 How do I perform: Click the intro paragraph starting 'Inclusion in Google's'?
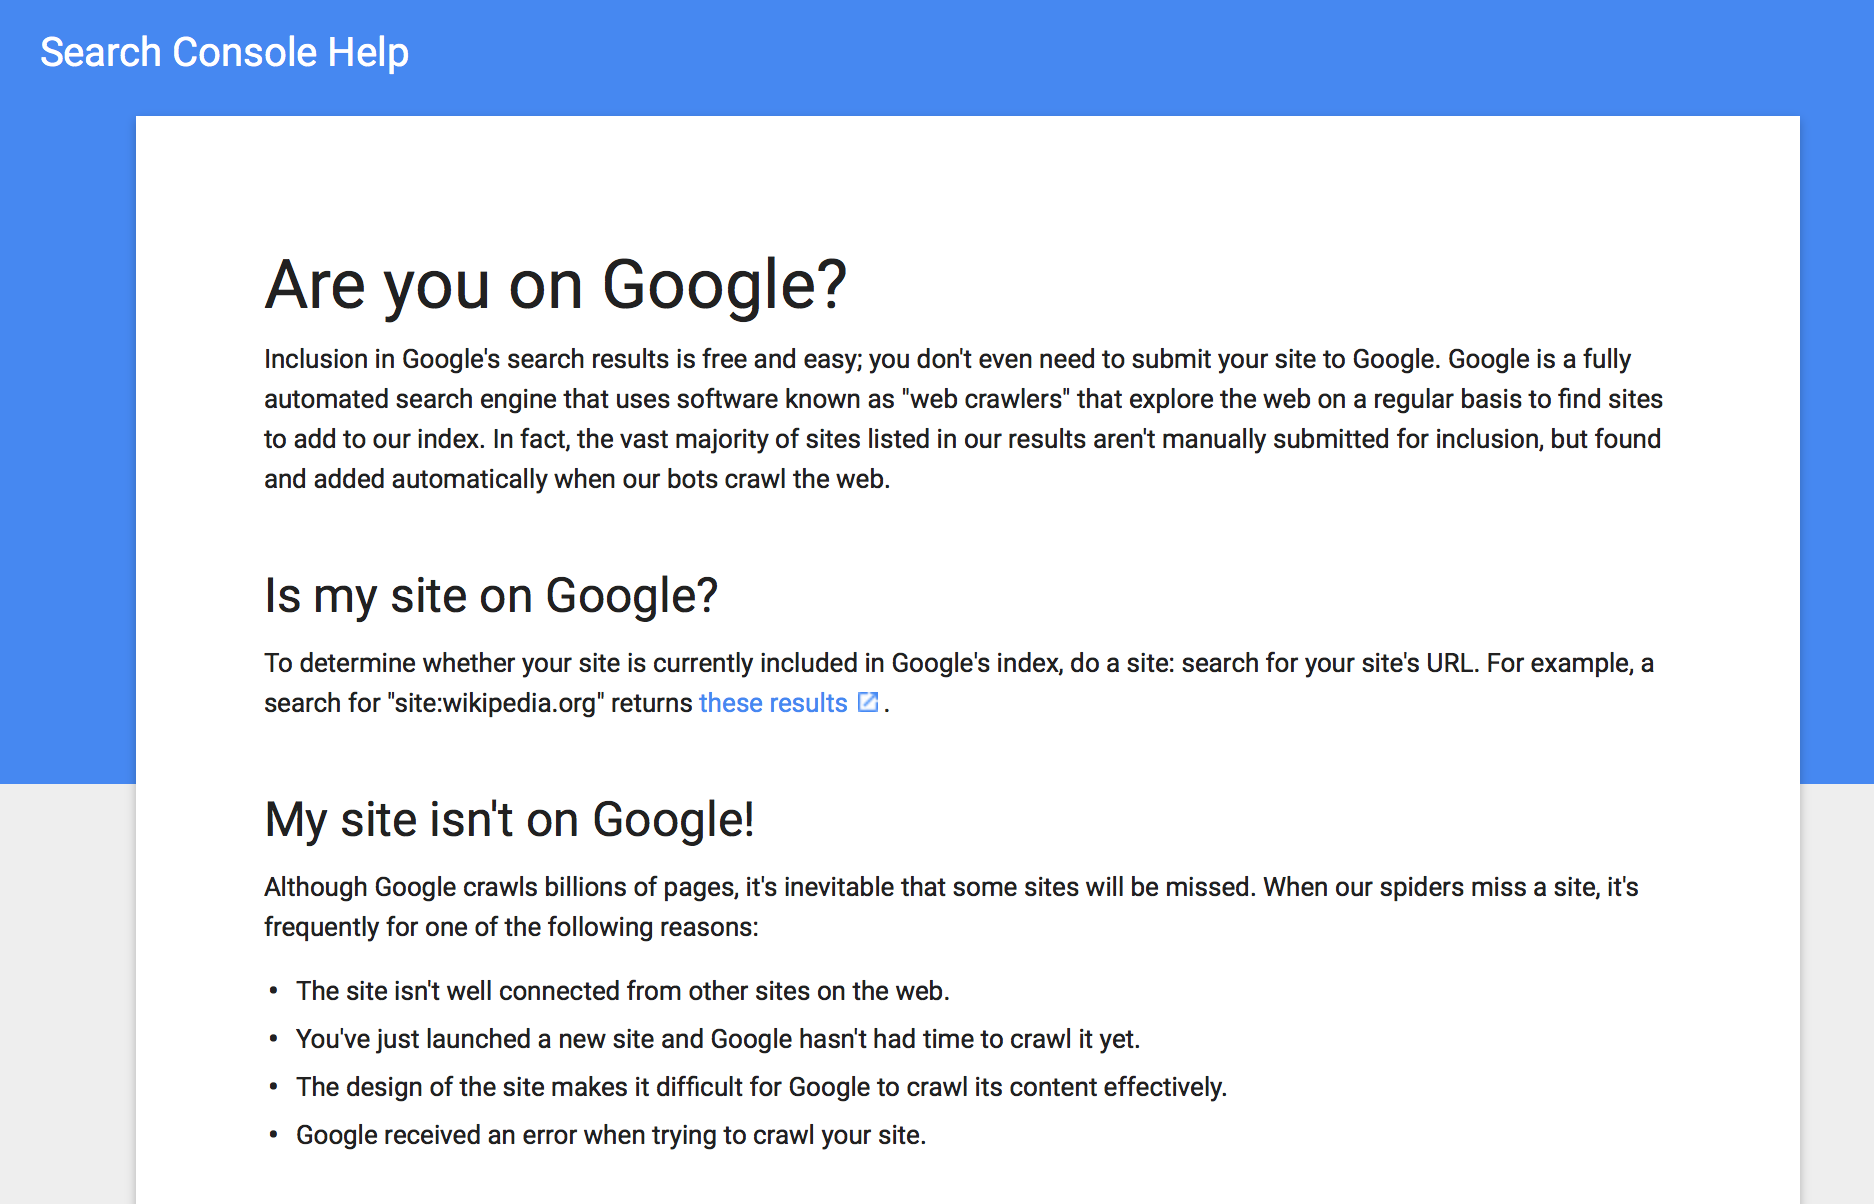click(963, 419)
